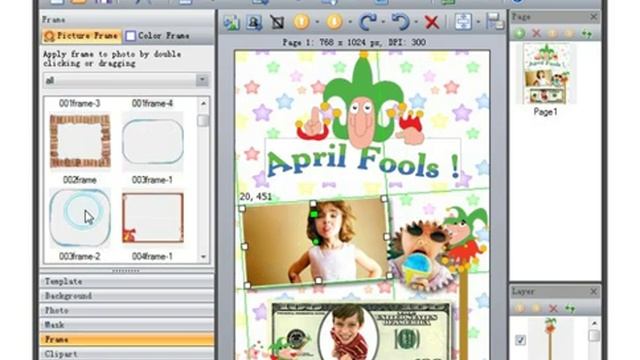This screenshot has width=640, height=360.
Task: Select the 003frame-2 circle frame thumbnail
Action: pos(80,218)
